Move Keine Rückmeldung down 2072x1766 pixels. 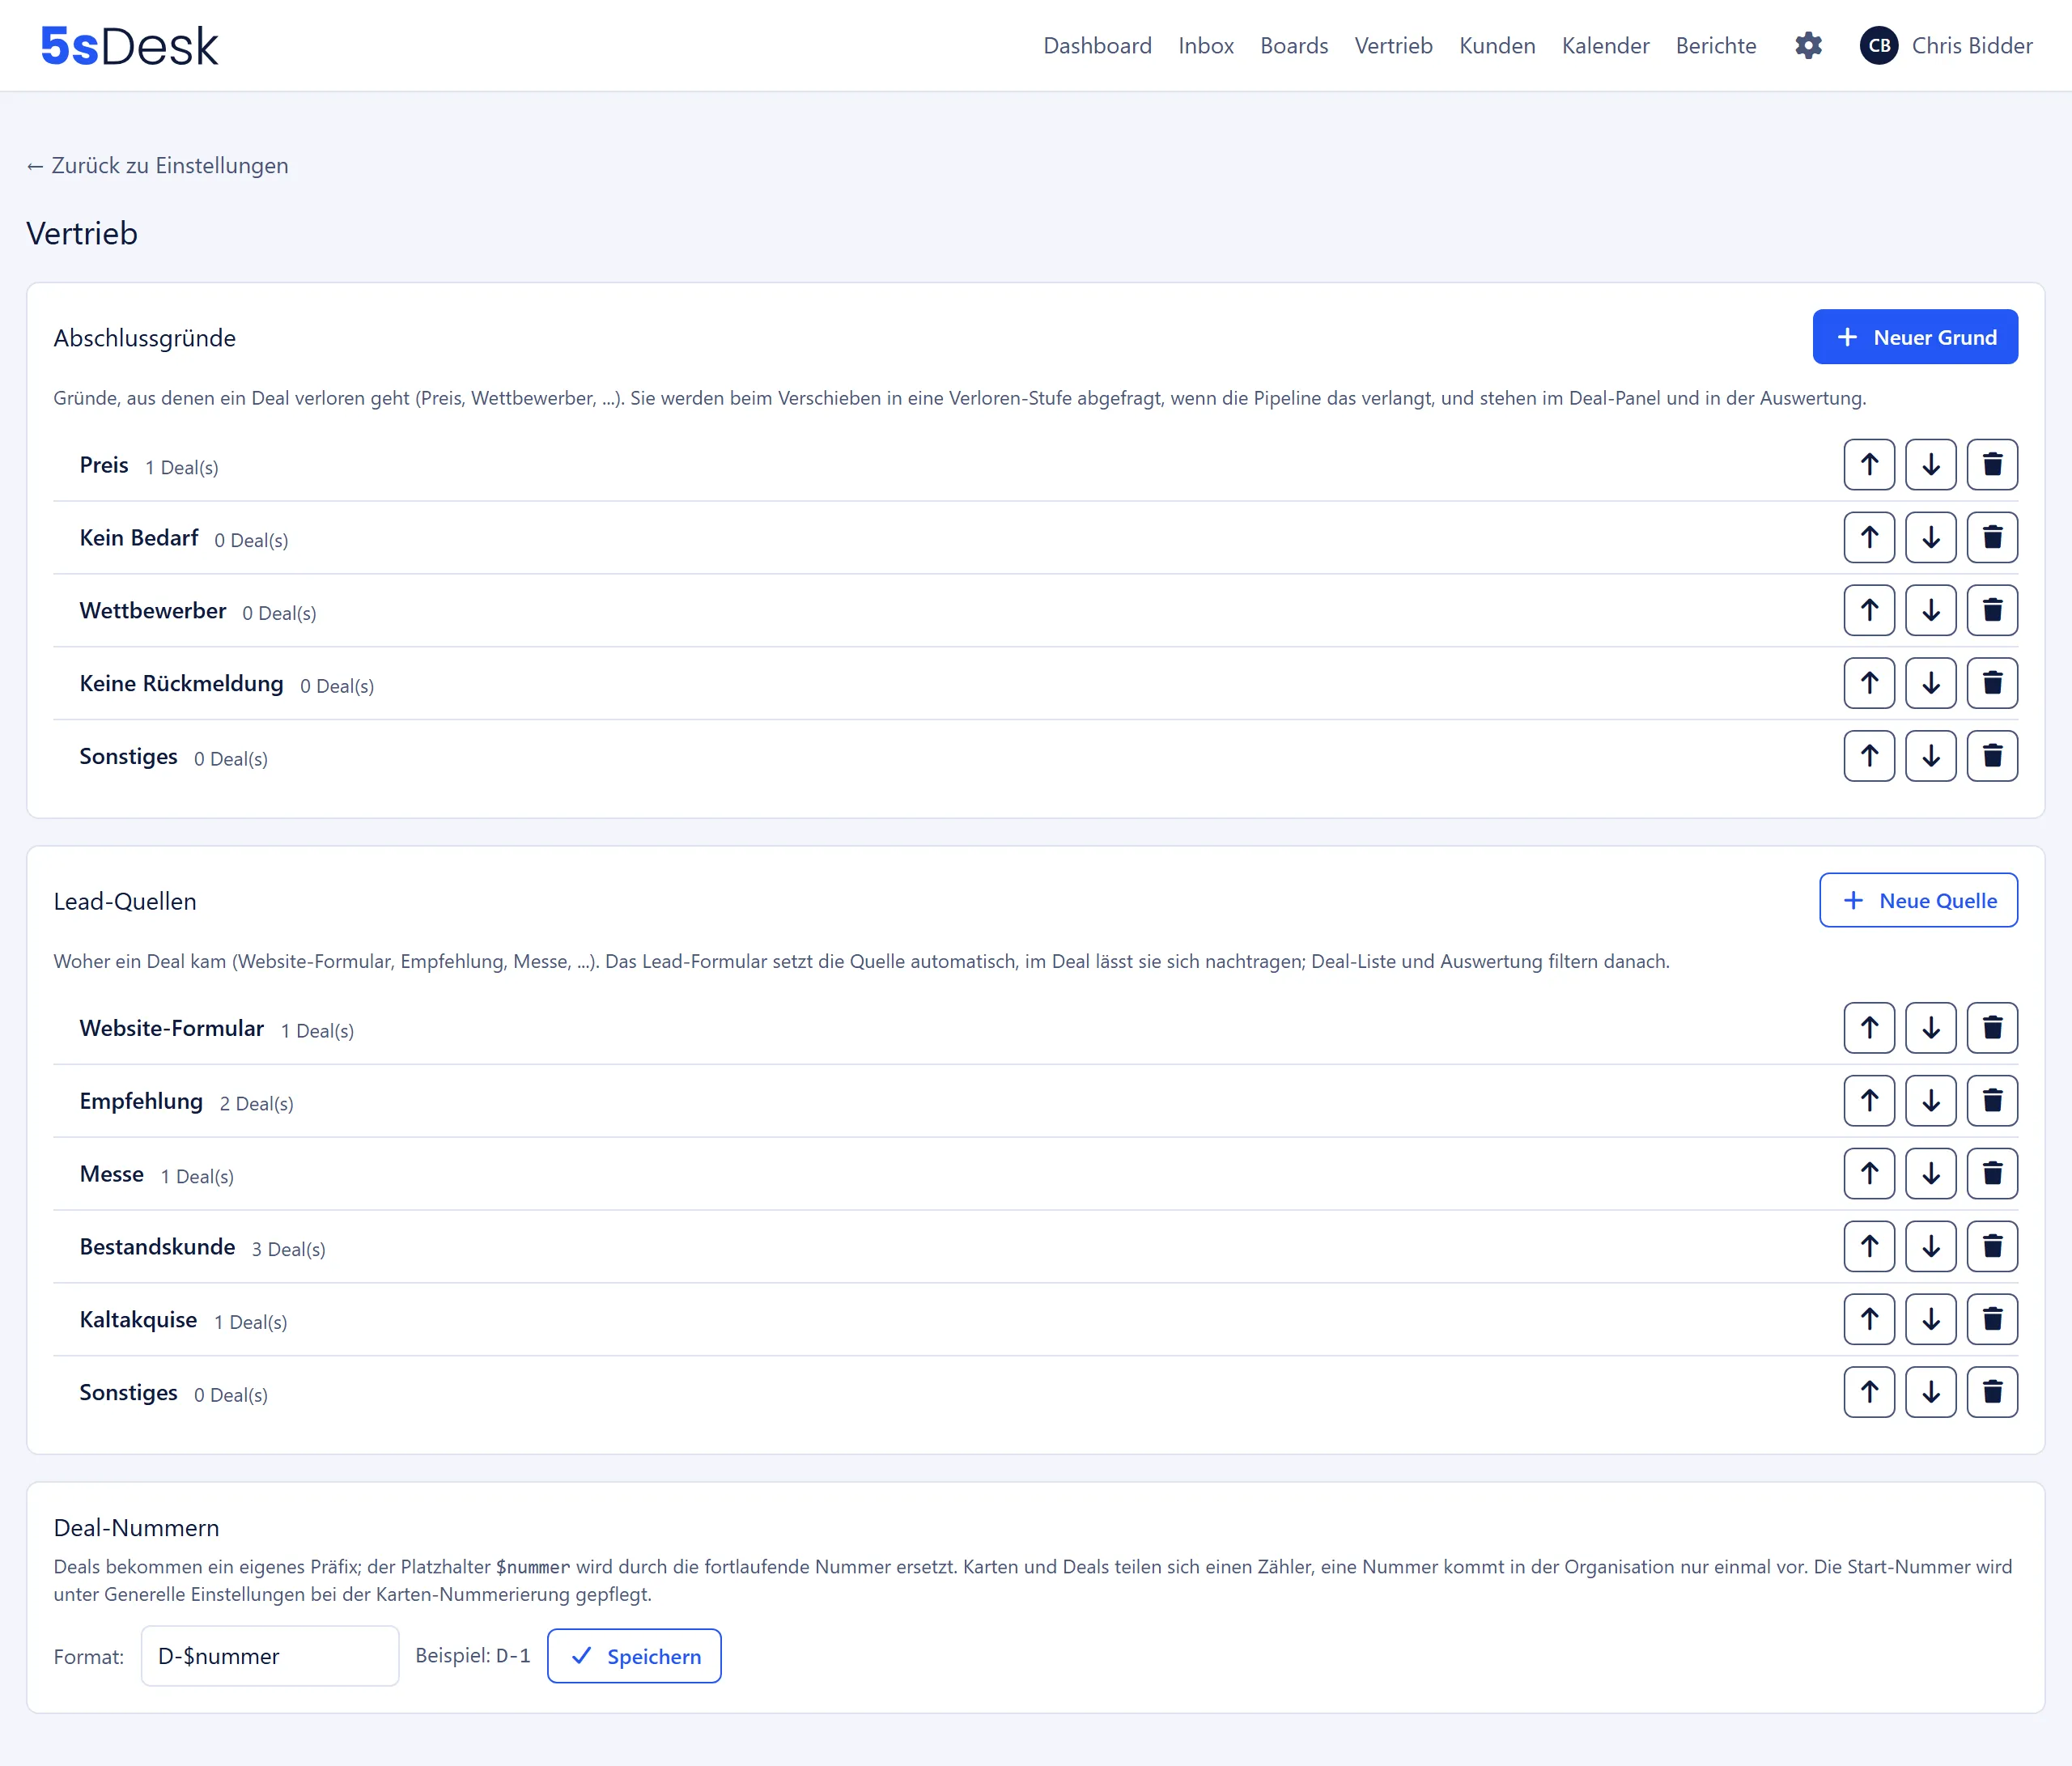(x=1930, y=684)
